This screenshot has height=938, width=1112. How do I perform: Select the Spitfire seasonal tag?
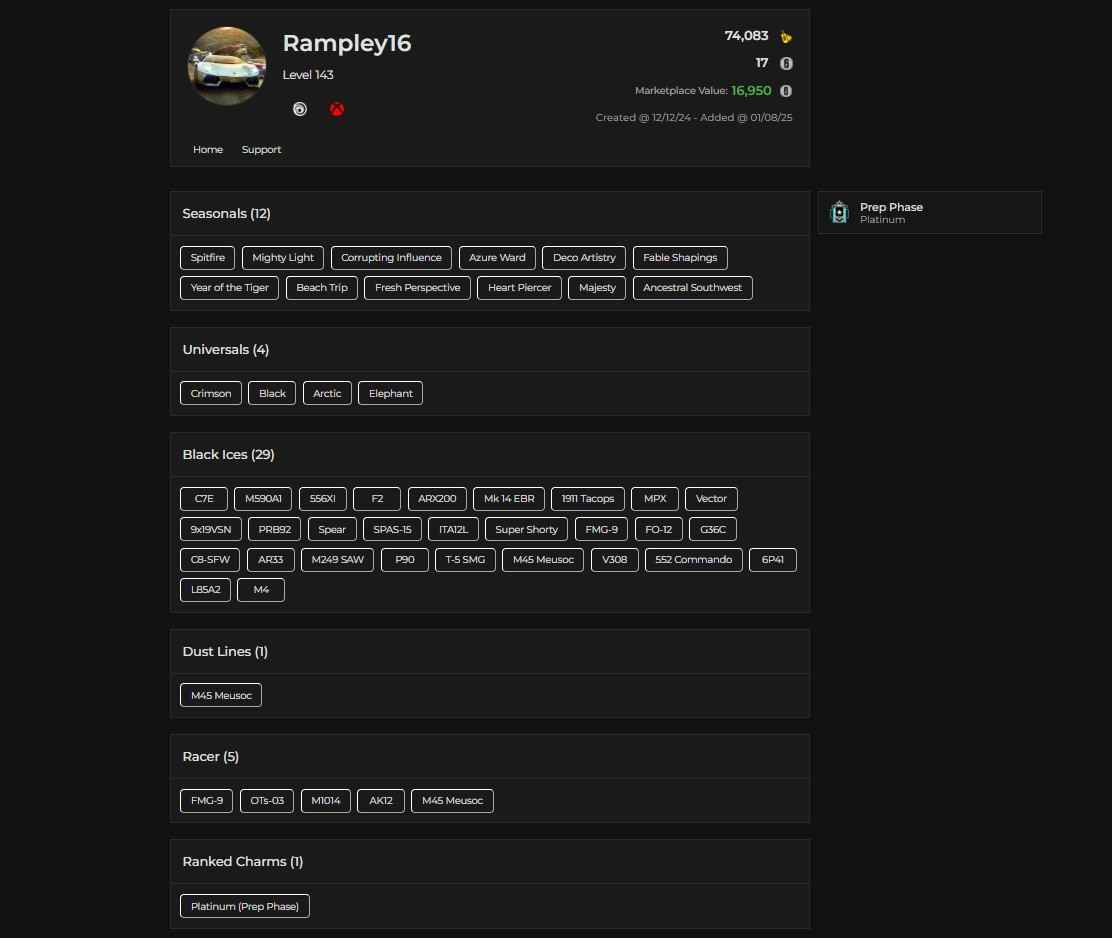coord(207,257)
